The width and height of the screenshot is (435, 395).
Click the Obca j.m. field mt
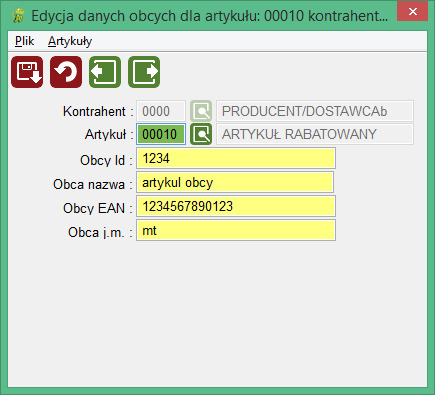coord(236,230)
